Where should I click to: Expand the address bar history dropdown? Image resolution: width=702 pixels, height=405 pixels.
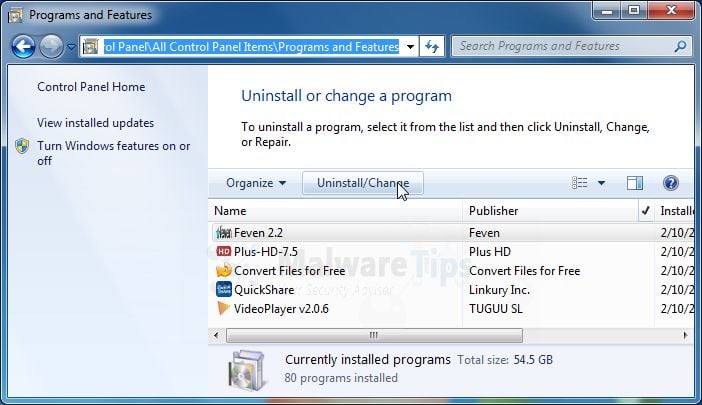410,47
